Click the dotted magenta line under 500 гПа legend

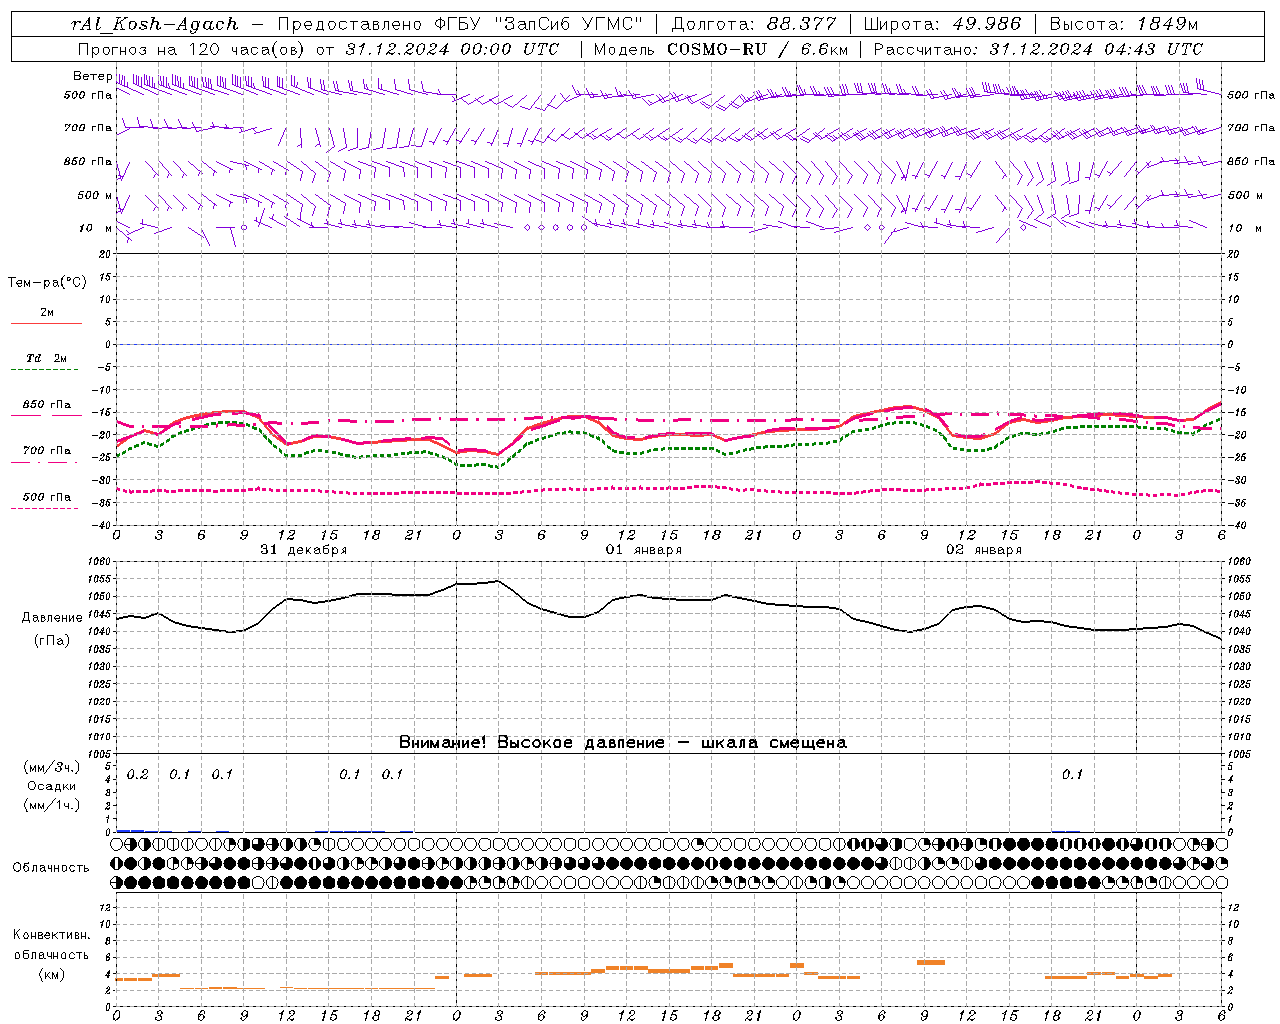45,509
